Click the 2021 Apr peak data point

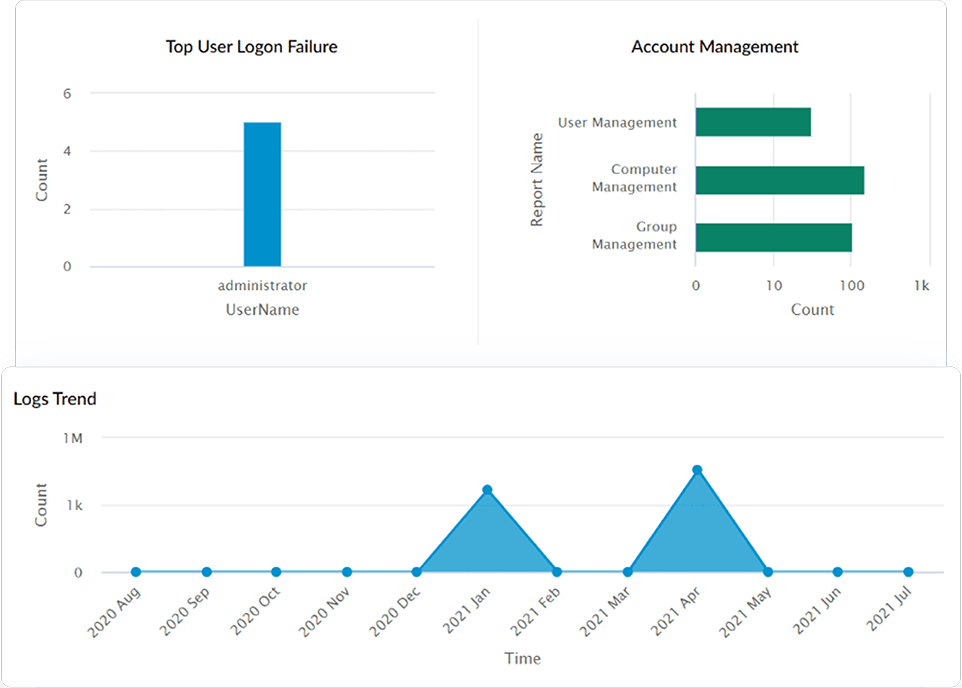(x=696, y=467)
